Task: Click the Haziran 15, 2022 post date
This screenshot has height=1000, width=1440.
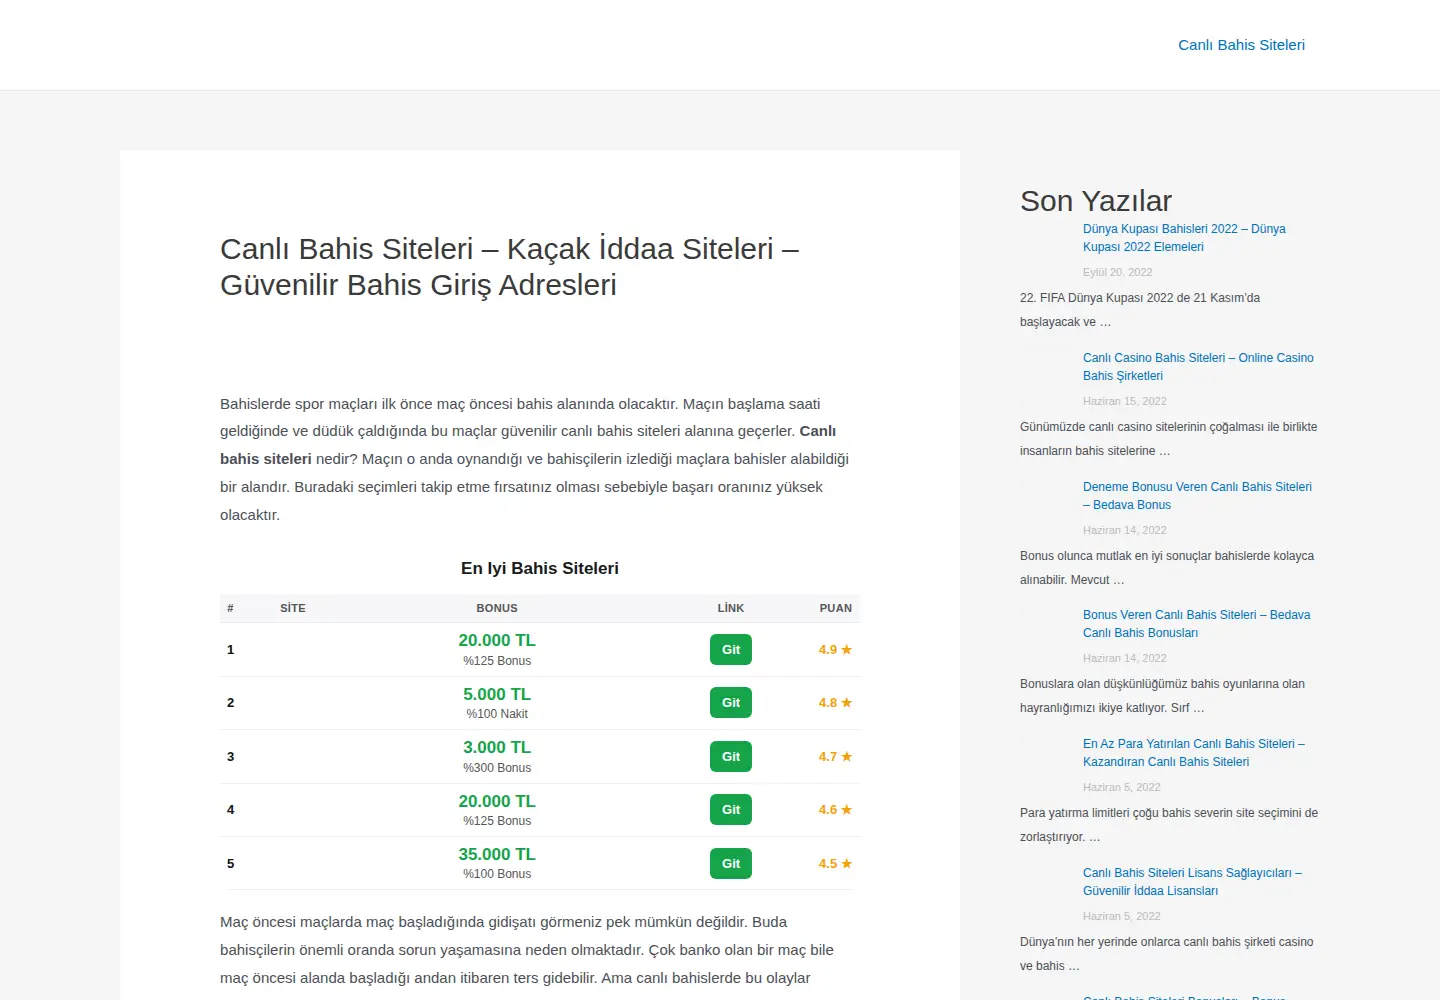Action: (1125, 401)
